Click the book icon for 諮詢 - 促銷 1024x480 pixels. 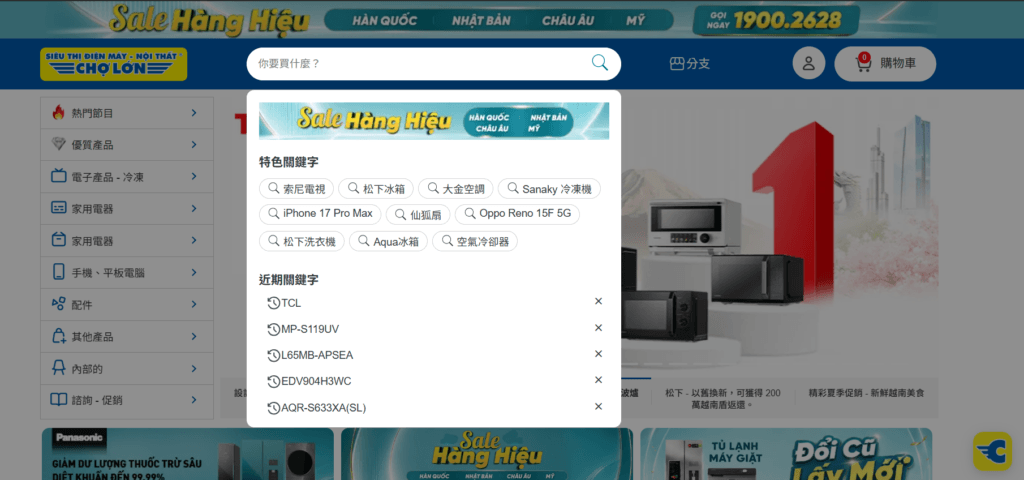(59, 399)
